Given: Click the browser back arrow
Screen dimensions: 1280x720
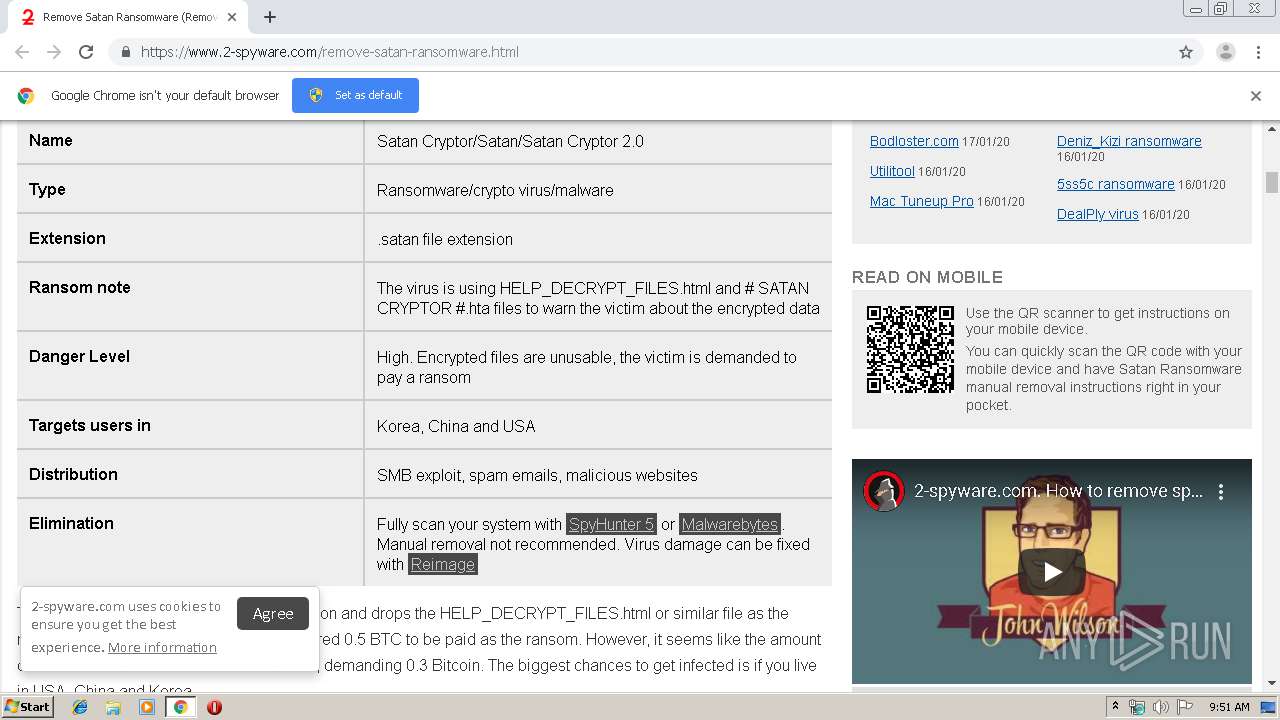Looking at the screenshot, I should coord(22,52).
